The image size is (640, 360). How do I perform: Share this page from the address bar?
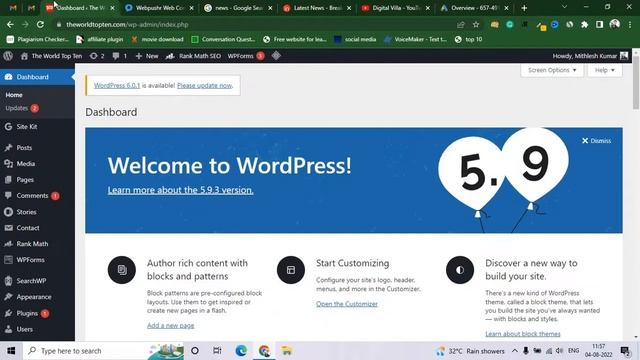pos(461,24)
